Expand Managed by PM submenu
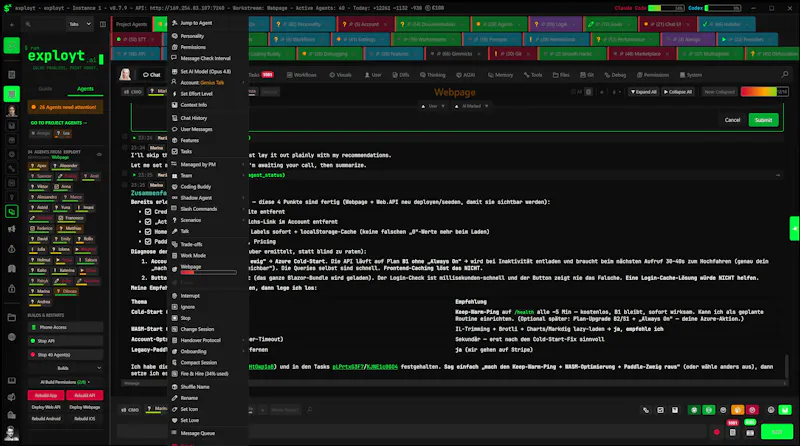The image size is (800, 446). pyautogui.click(x=243, y=164)
